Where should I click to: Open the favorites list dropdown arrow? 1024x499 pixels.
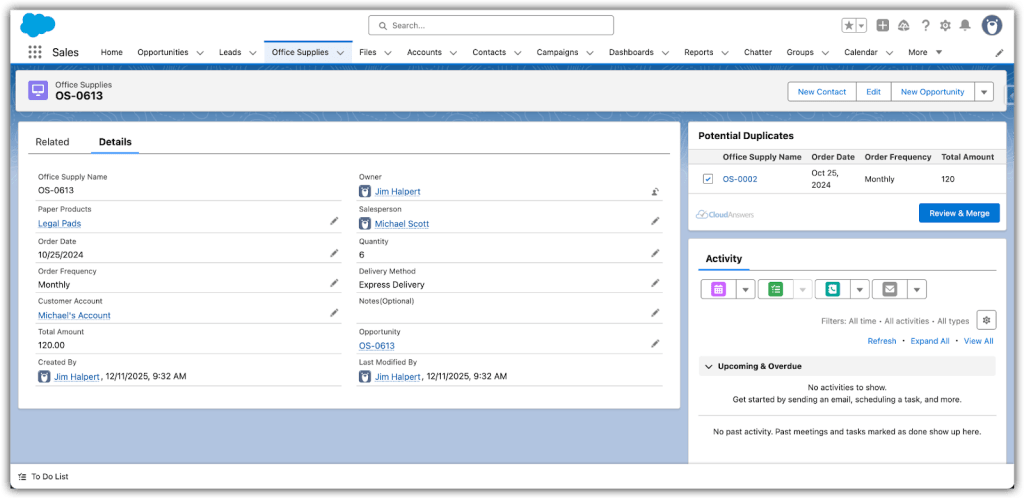pos(861,25)
